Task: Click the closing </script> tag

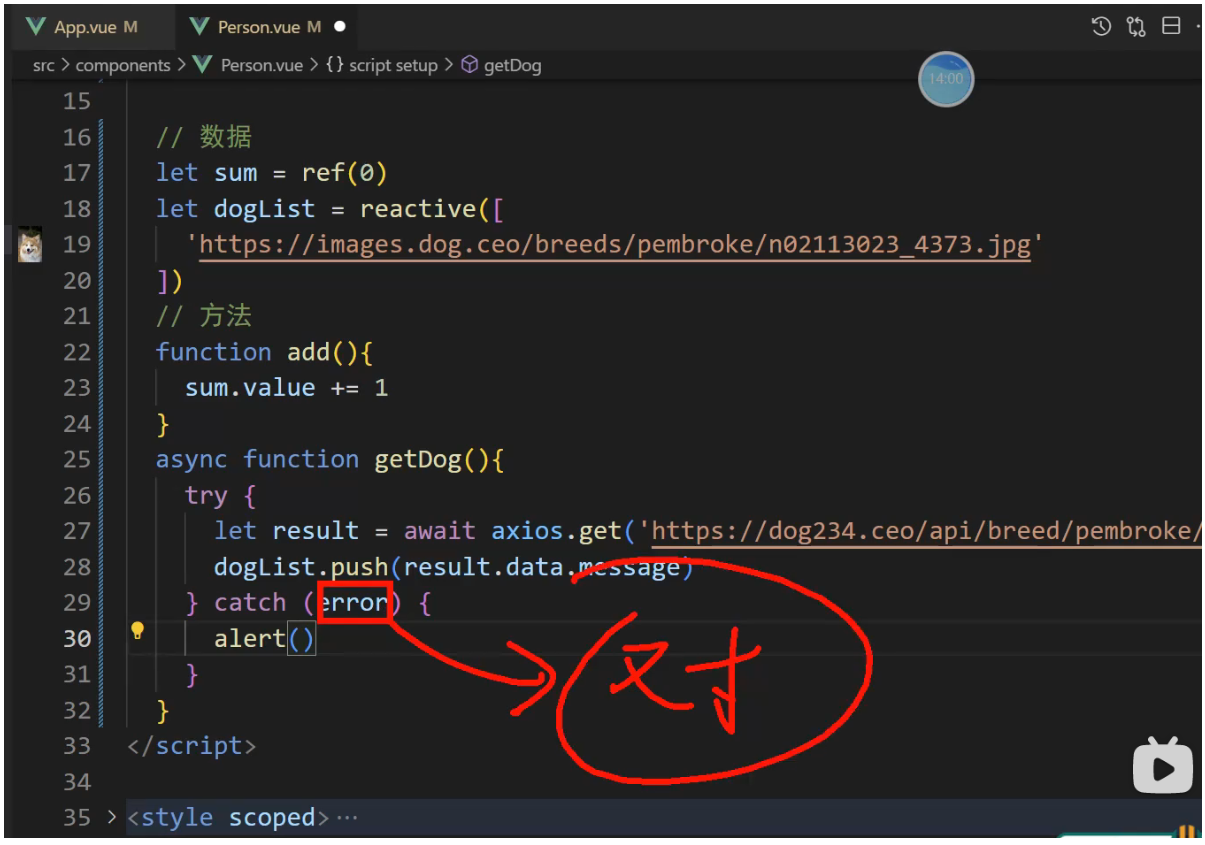Action: pos(192,746)
